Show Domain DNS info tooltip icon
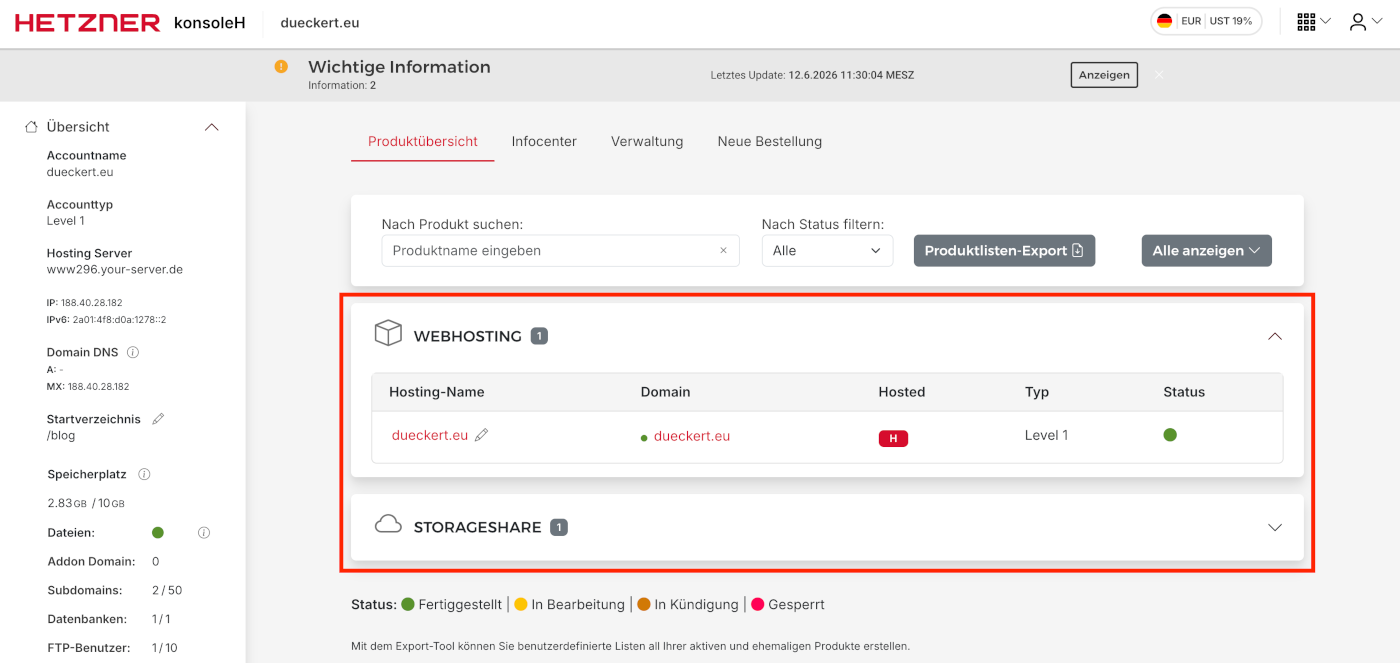The image size is (1400, 663). click(x=133, y=353)
